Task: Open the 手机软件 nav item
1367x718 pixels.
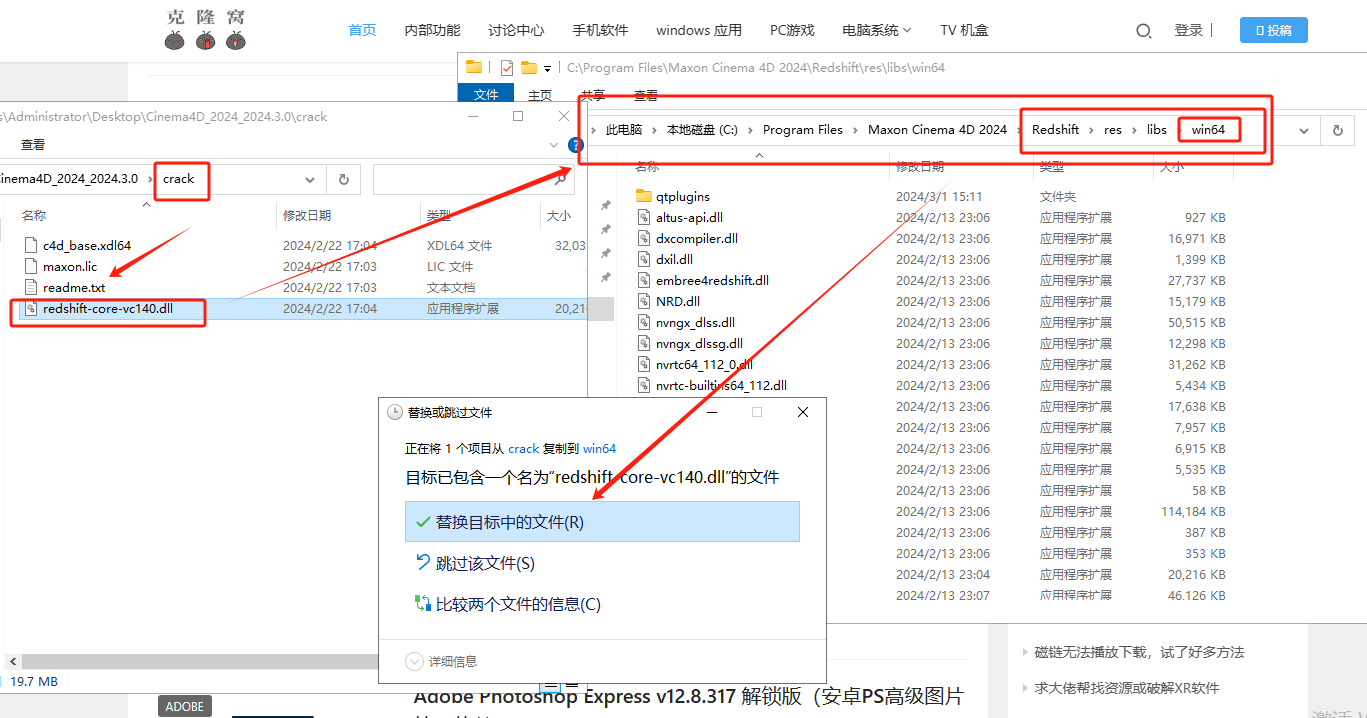Action: coord(600,31)
